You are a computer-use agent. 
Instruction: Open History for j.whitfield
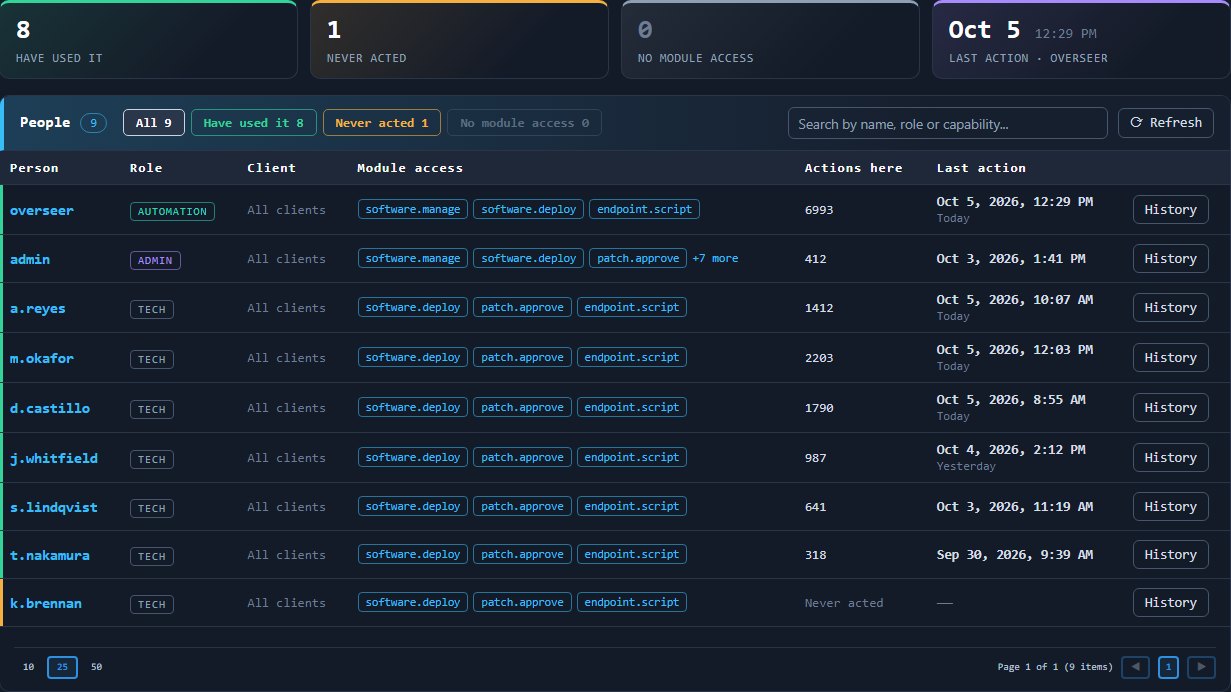coord(1170,458)
